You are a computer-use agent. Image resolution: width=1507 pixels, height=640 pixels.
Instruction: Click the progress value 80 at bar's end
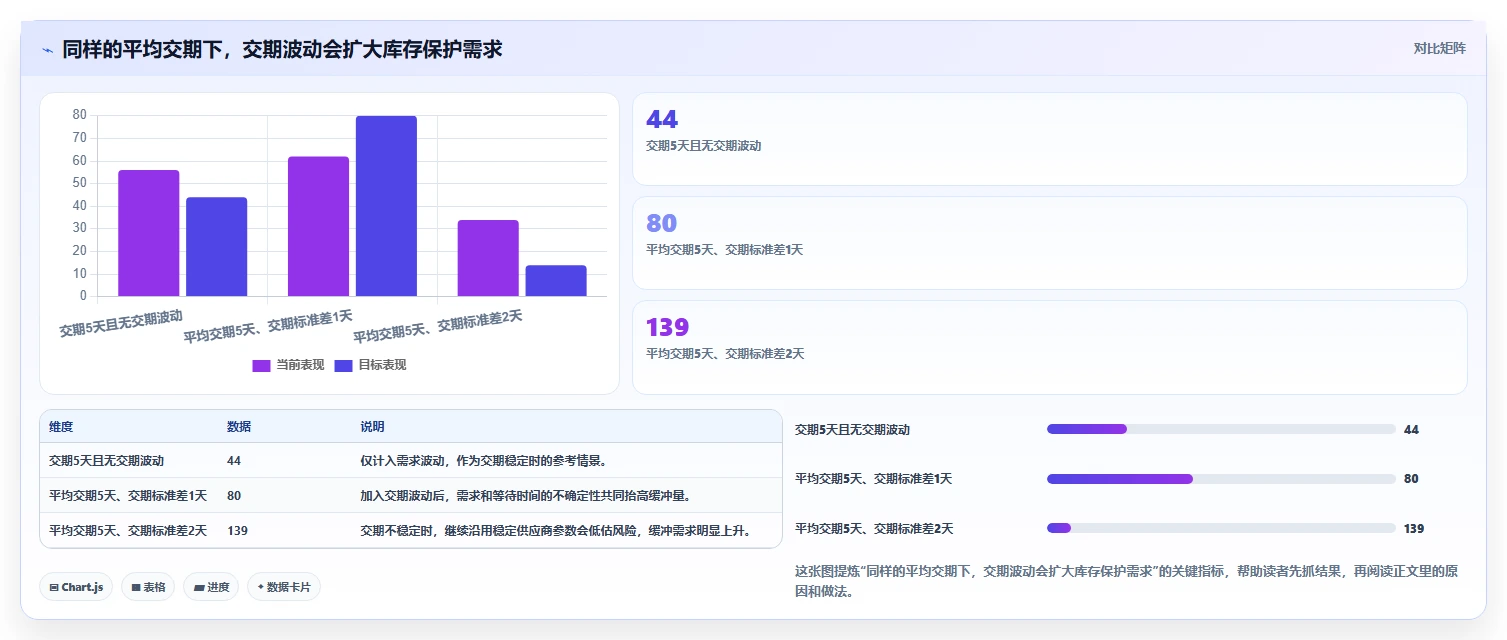(1411, 479)
